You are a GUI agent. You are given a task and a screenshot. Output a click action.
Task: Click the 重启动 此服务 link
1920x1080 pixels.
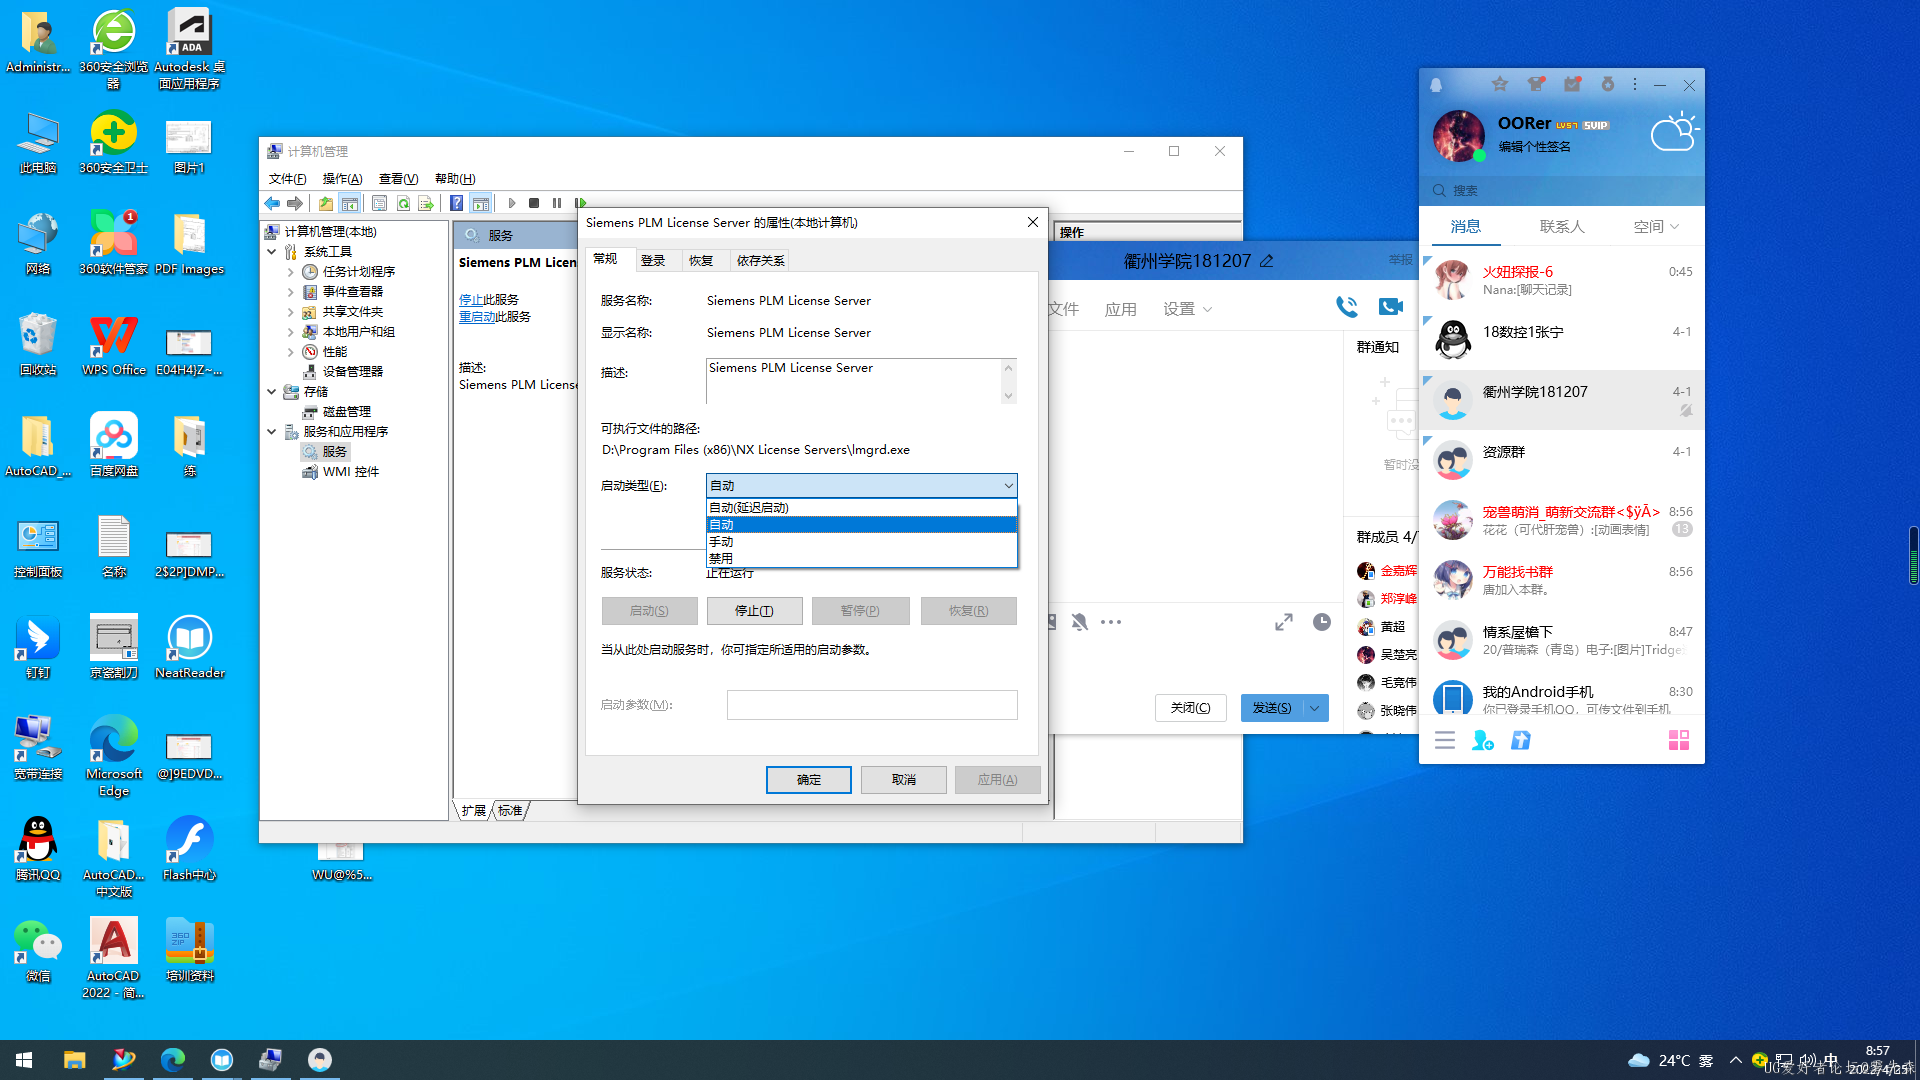(477, 316)
